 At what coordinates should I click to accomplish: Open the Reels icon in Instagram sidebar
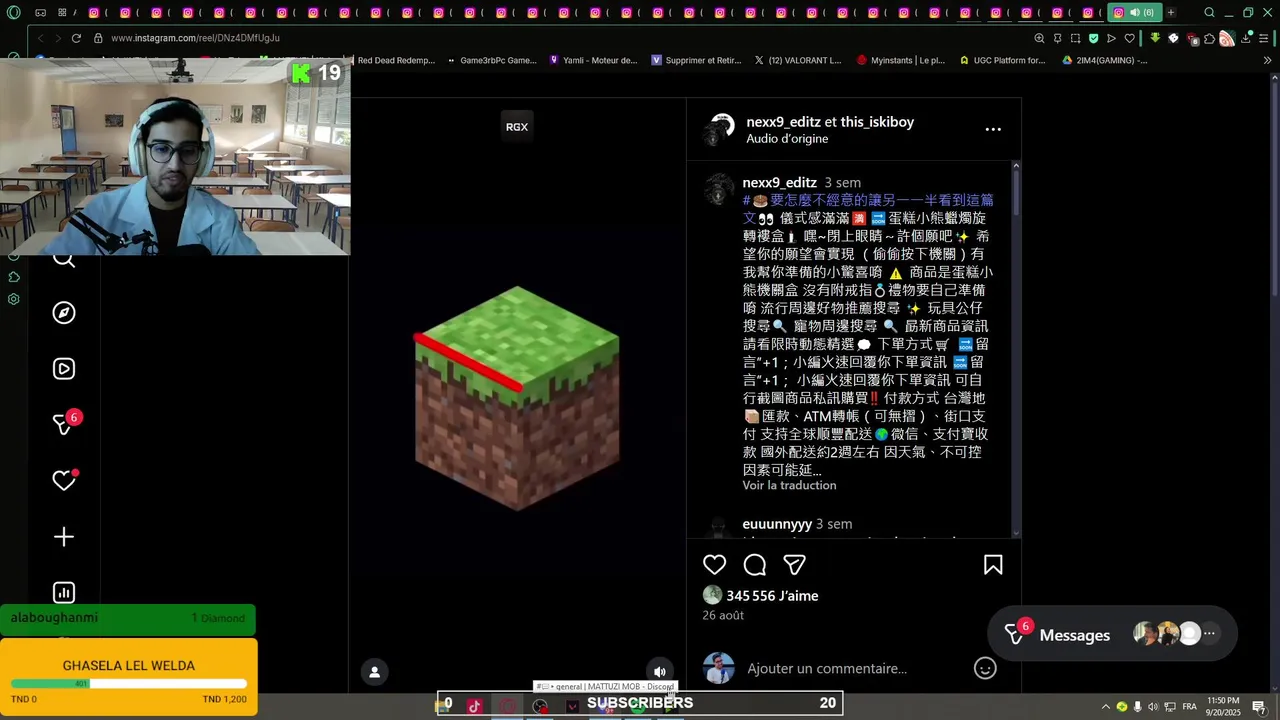point(64,369)
